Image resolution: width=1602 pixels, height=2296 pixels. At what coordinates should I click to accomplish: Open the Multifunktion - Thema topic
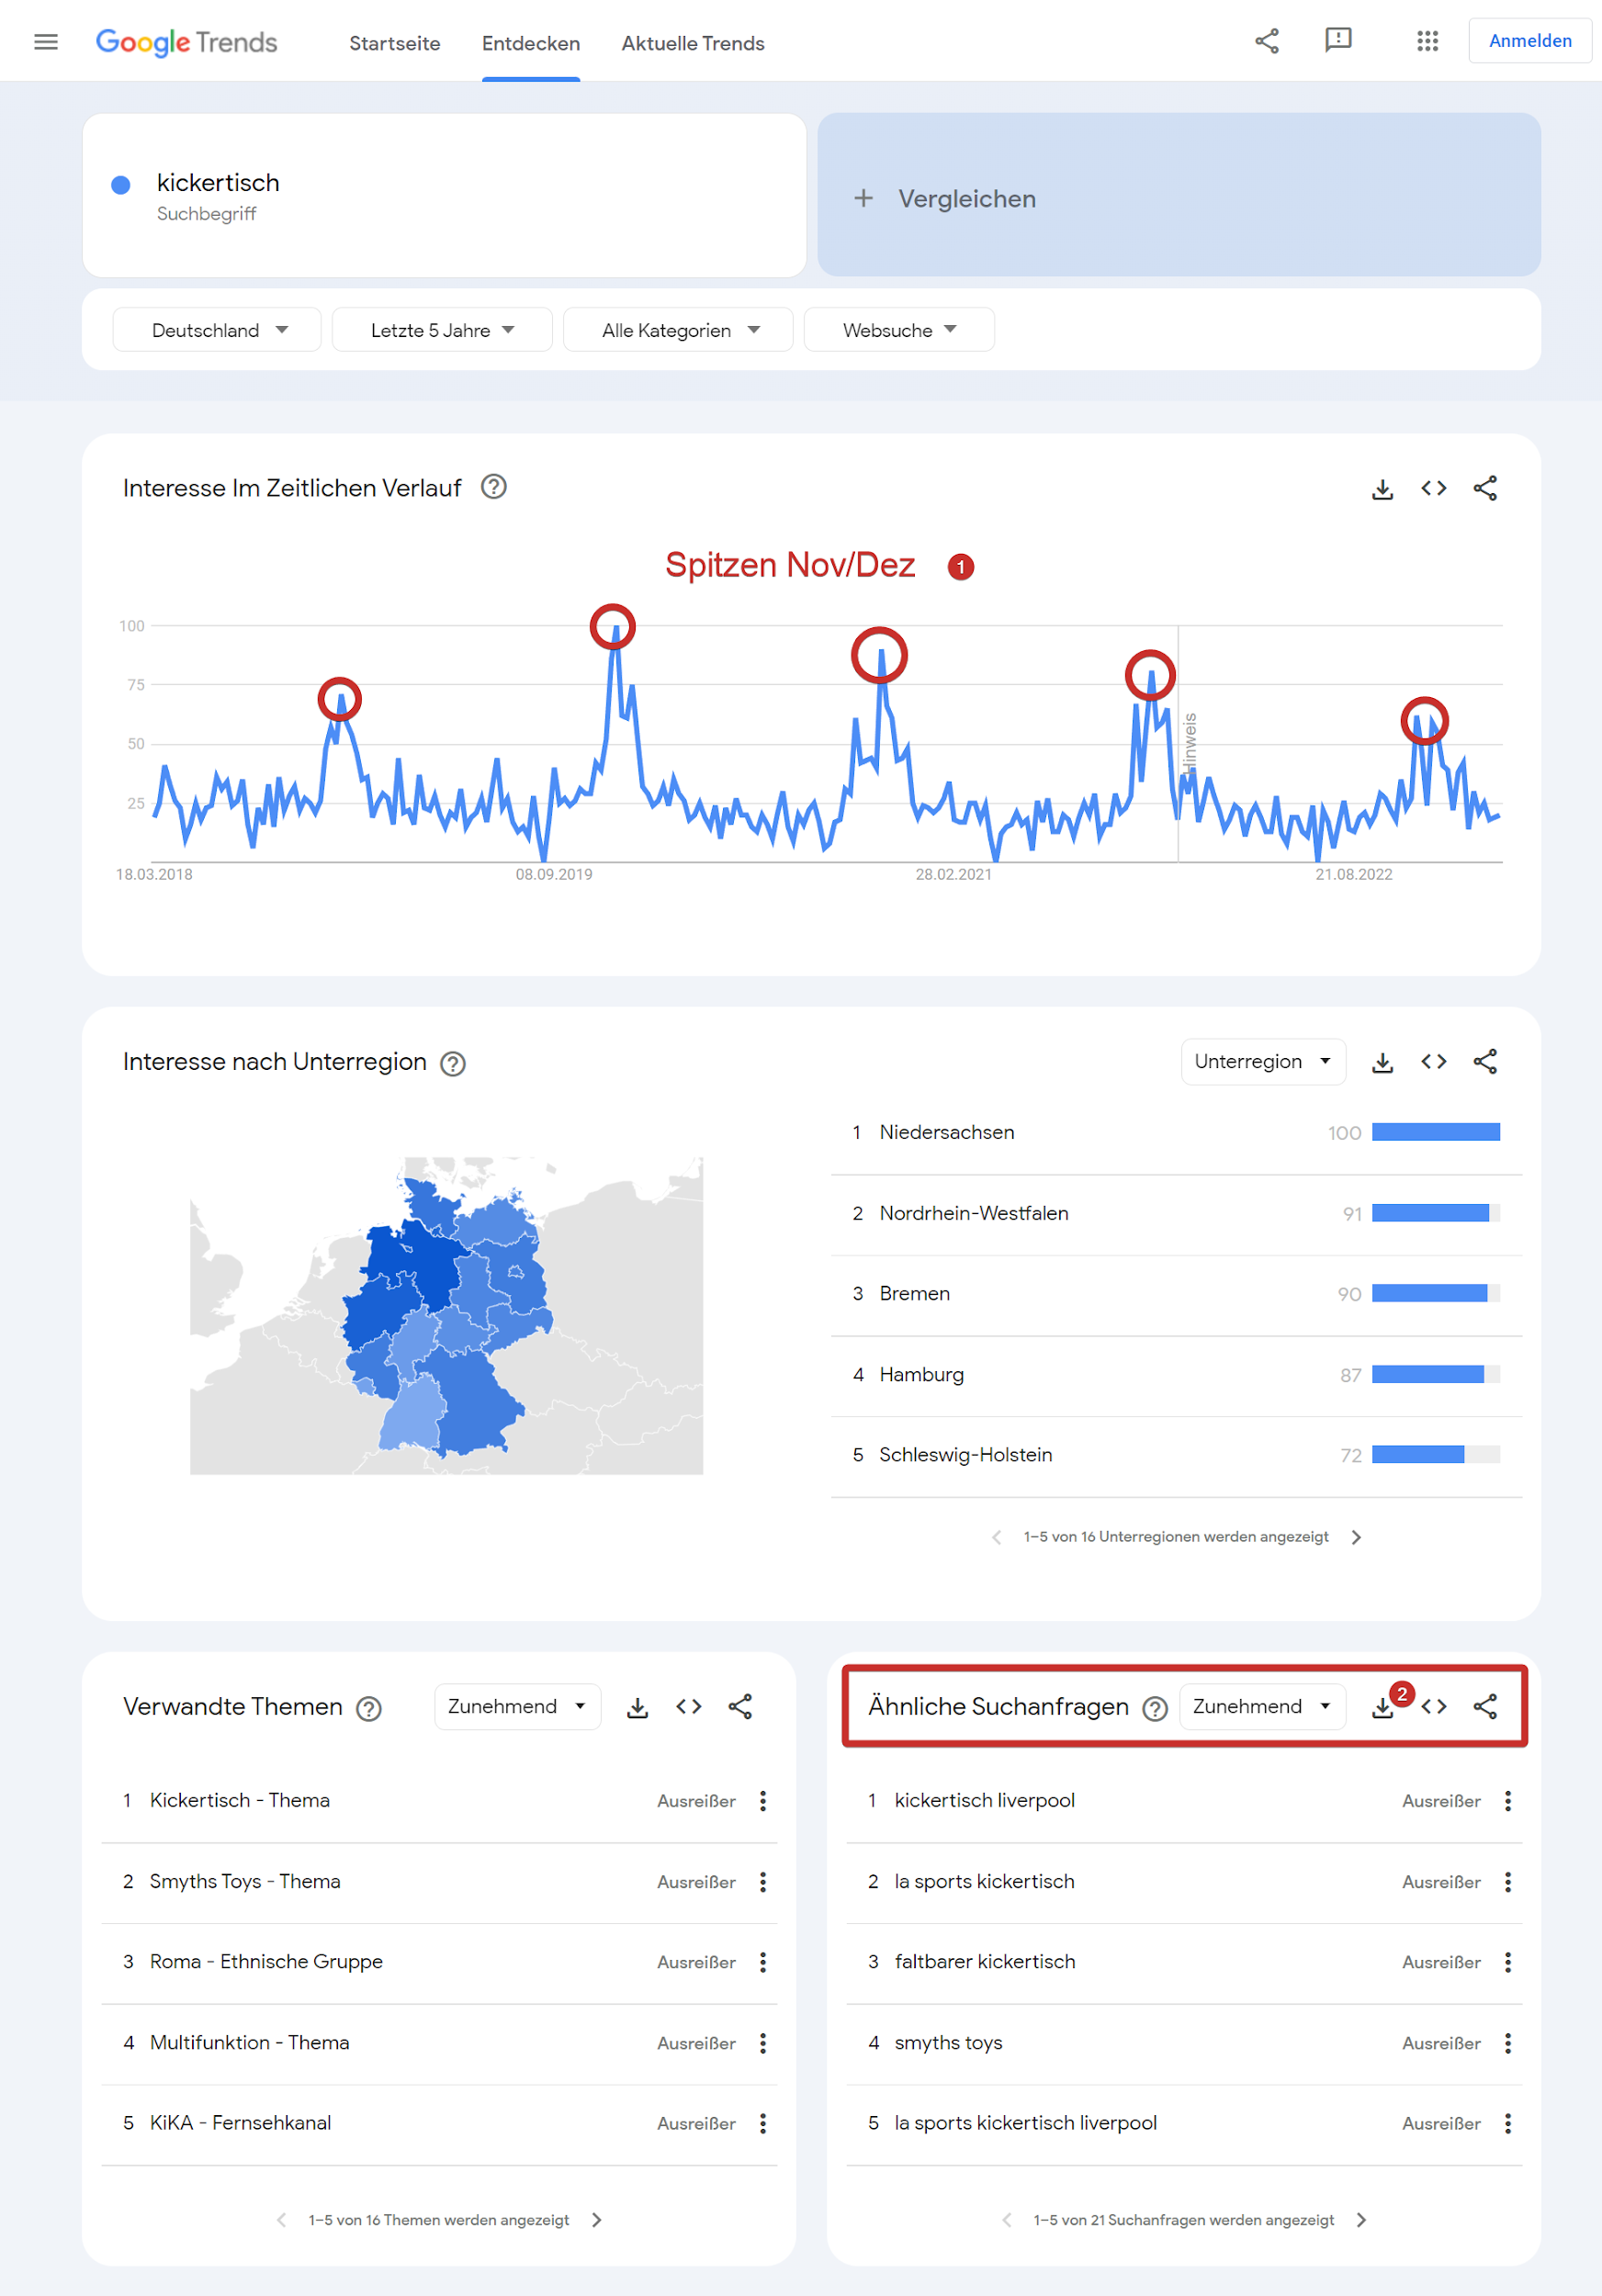point(250,2042)
